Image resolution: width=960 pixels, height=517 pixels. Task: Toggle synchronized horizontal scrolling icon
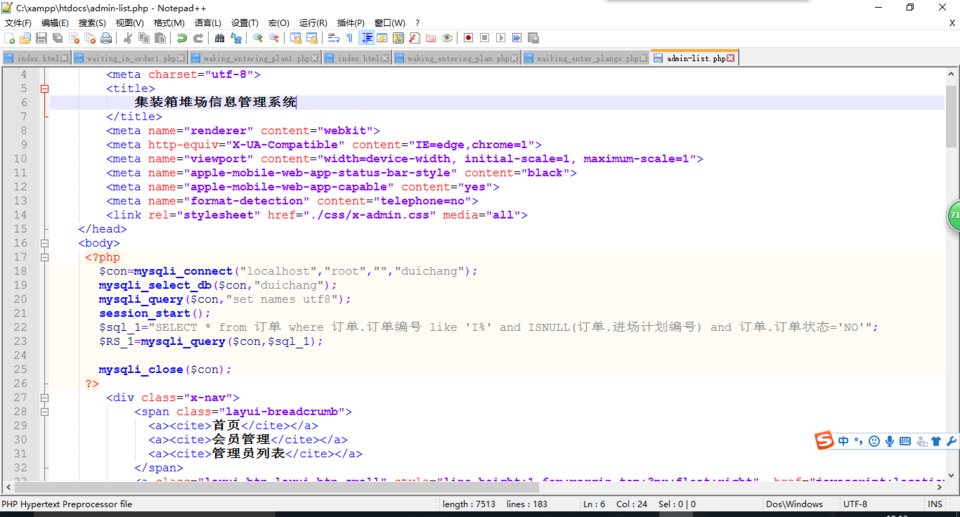pos(312,38)
